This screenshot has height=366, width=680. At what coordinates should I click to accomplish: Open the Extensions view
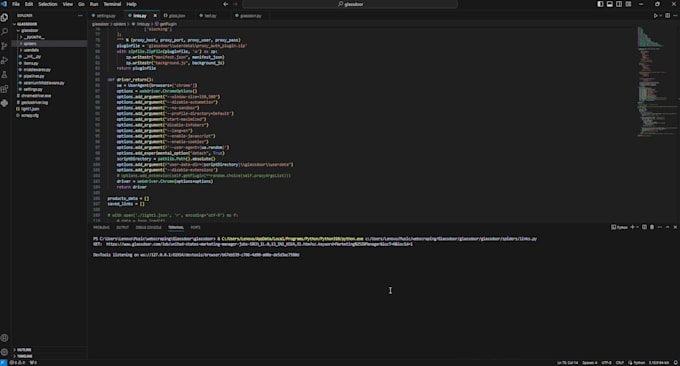pyautogui.click(x=5, y=89)
